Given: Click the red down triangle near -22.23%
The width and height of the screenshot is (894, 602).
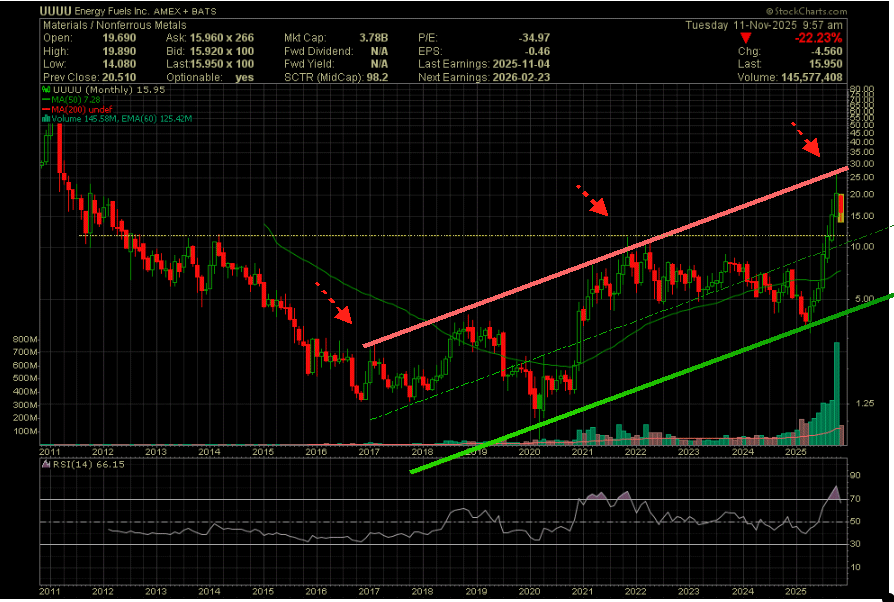Looking at the screenshot, I should click(745, 38).
